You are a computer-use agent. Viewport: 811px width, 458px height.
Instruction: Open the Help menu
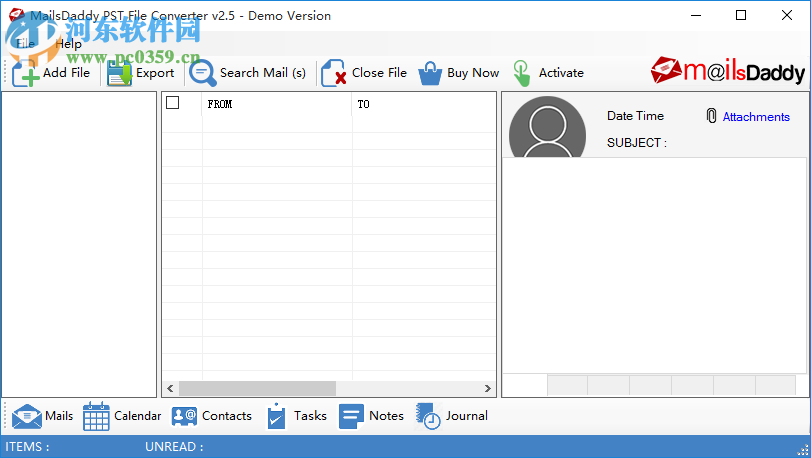(68, 44)
